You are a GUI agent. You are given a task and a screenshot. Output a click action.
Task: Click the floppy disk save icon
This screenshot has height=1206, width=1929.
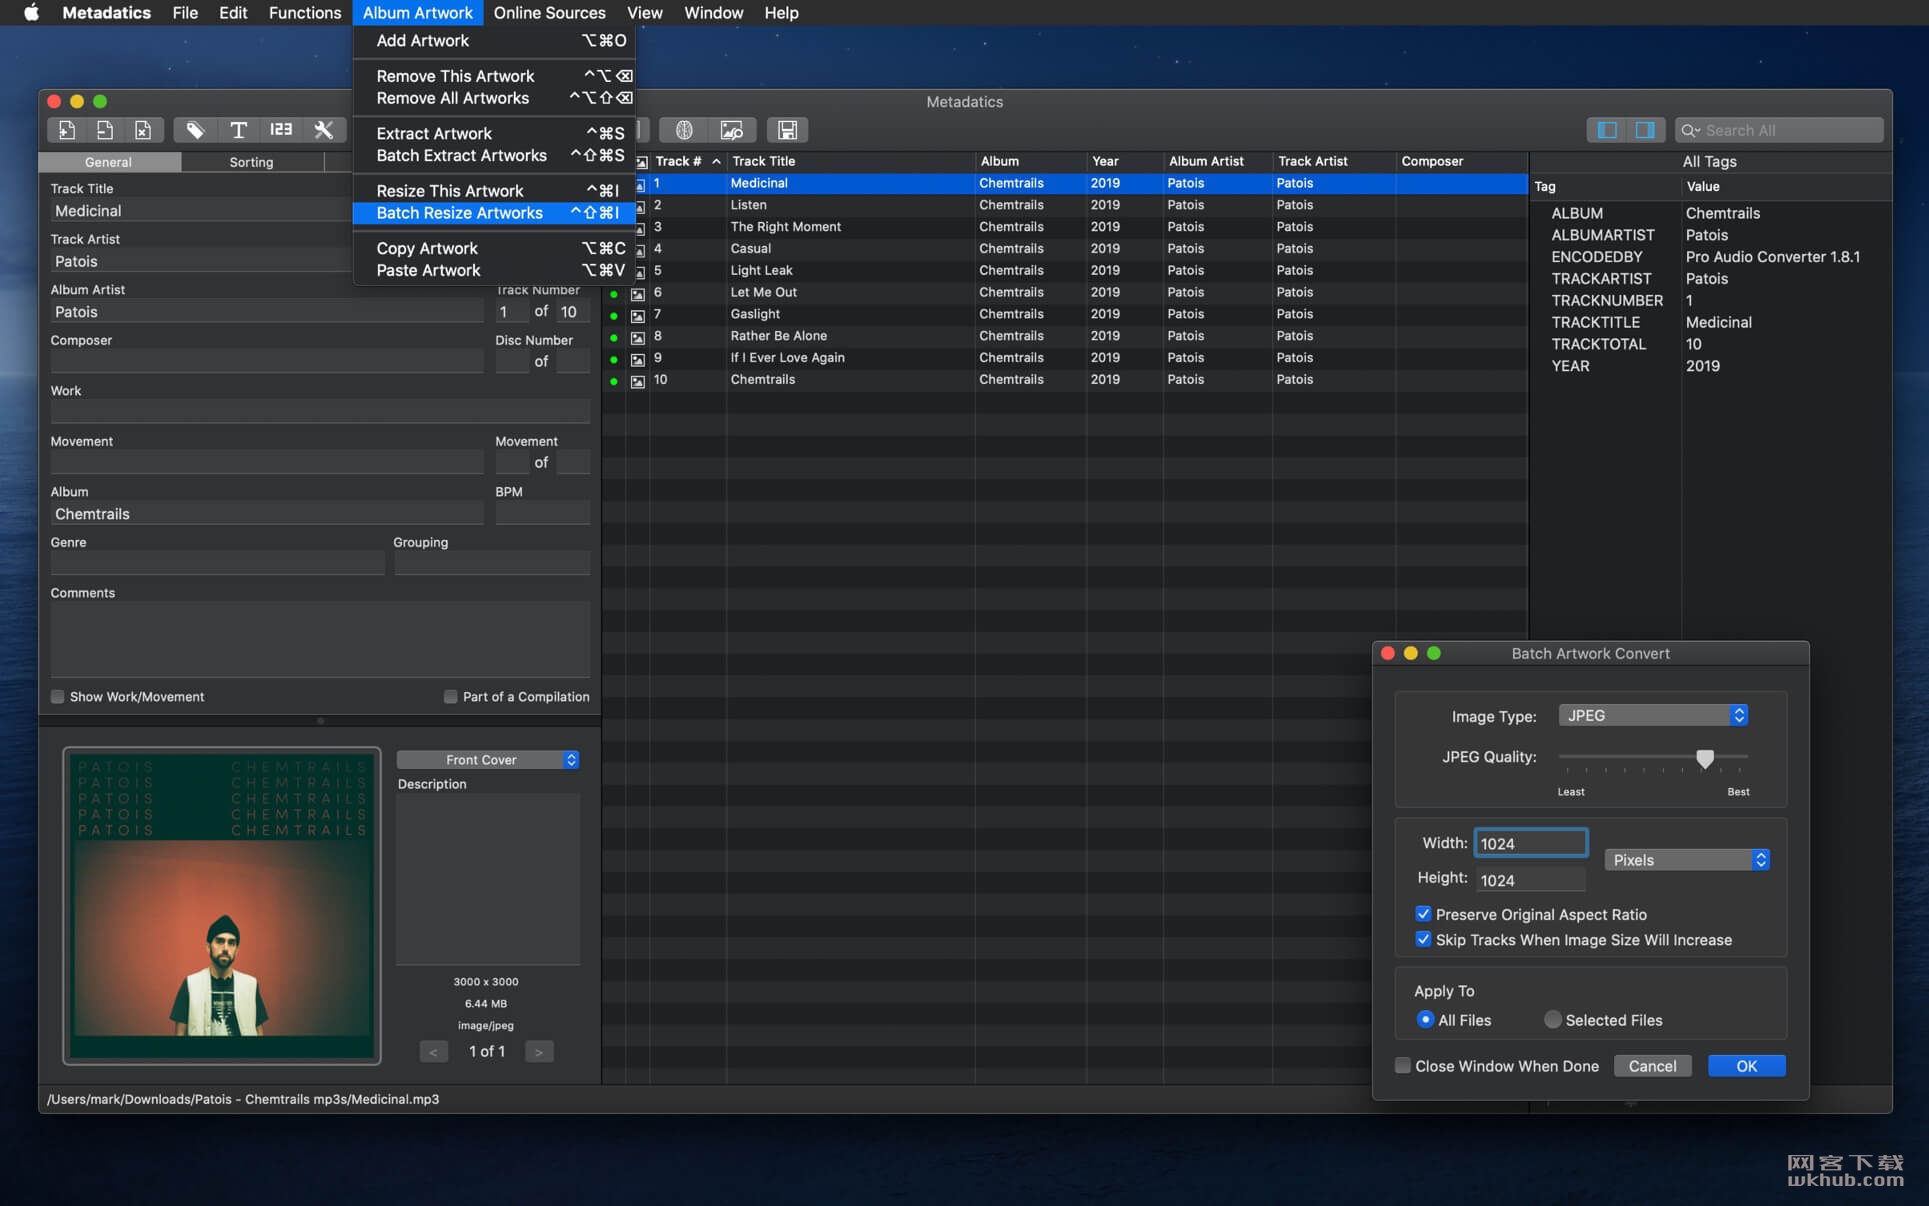[788, 130]
